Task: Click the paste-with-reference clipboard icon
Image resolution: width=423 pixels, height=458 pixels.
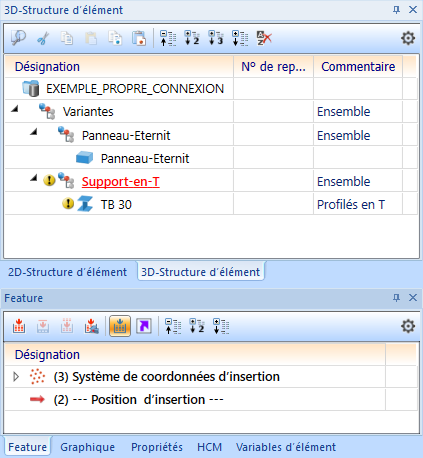Action: tap(139, 38)
